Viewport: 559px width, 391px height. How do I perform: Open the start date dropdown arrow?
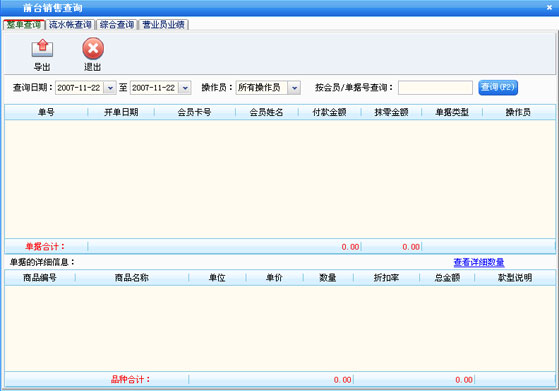pyautogui.click(x=110, y=88)
